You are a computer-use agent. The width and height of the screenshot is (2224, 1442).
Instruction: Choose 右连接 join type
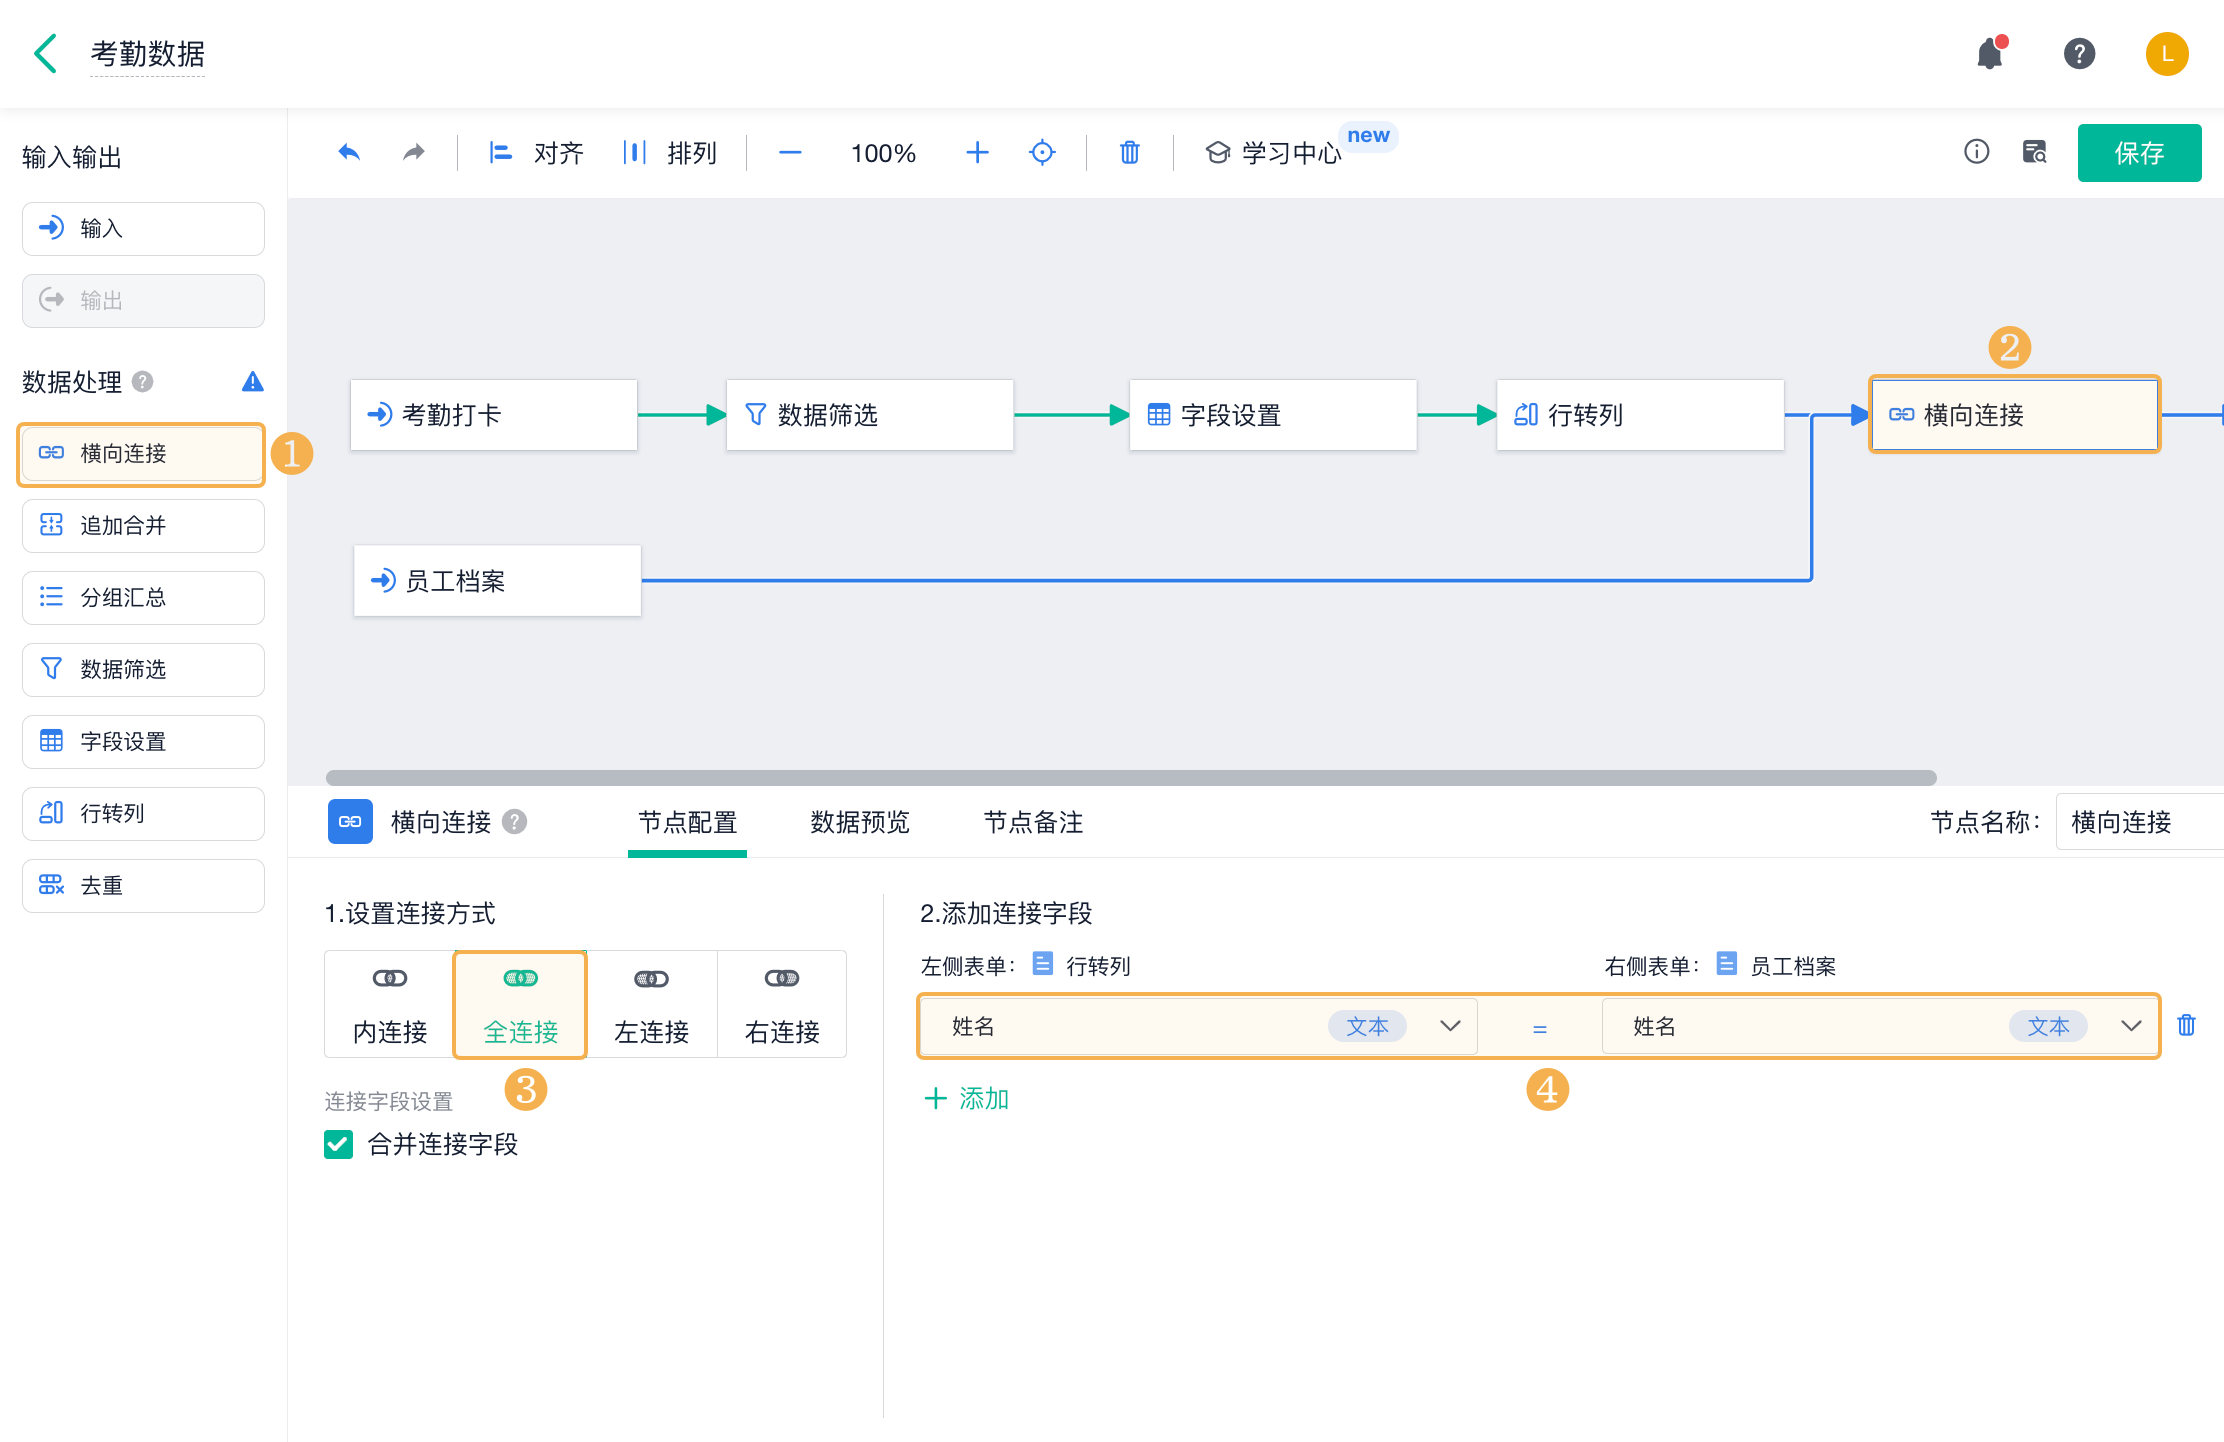[782, 1005]
